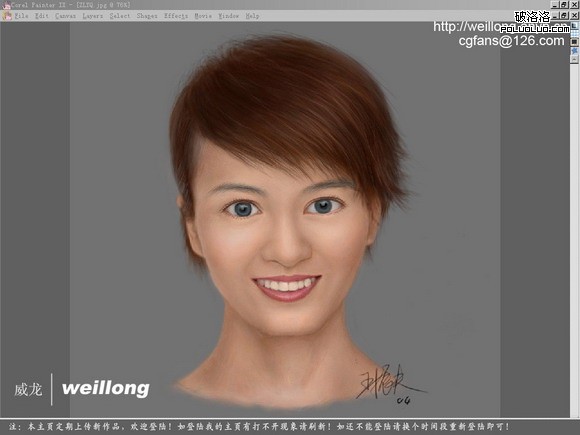
Task: Minimize the Corel Painter application window
Action: click(554, 5)
